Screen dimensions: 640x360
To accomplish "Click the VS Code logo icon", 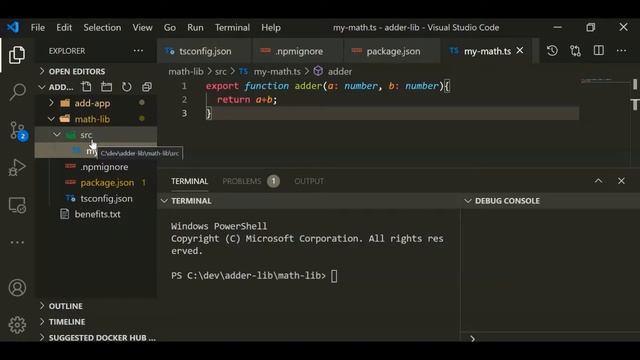I will (x=13, y=27).
